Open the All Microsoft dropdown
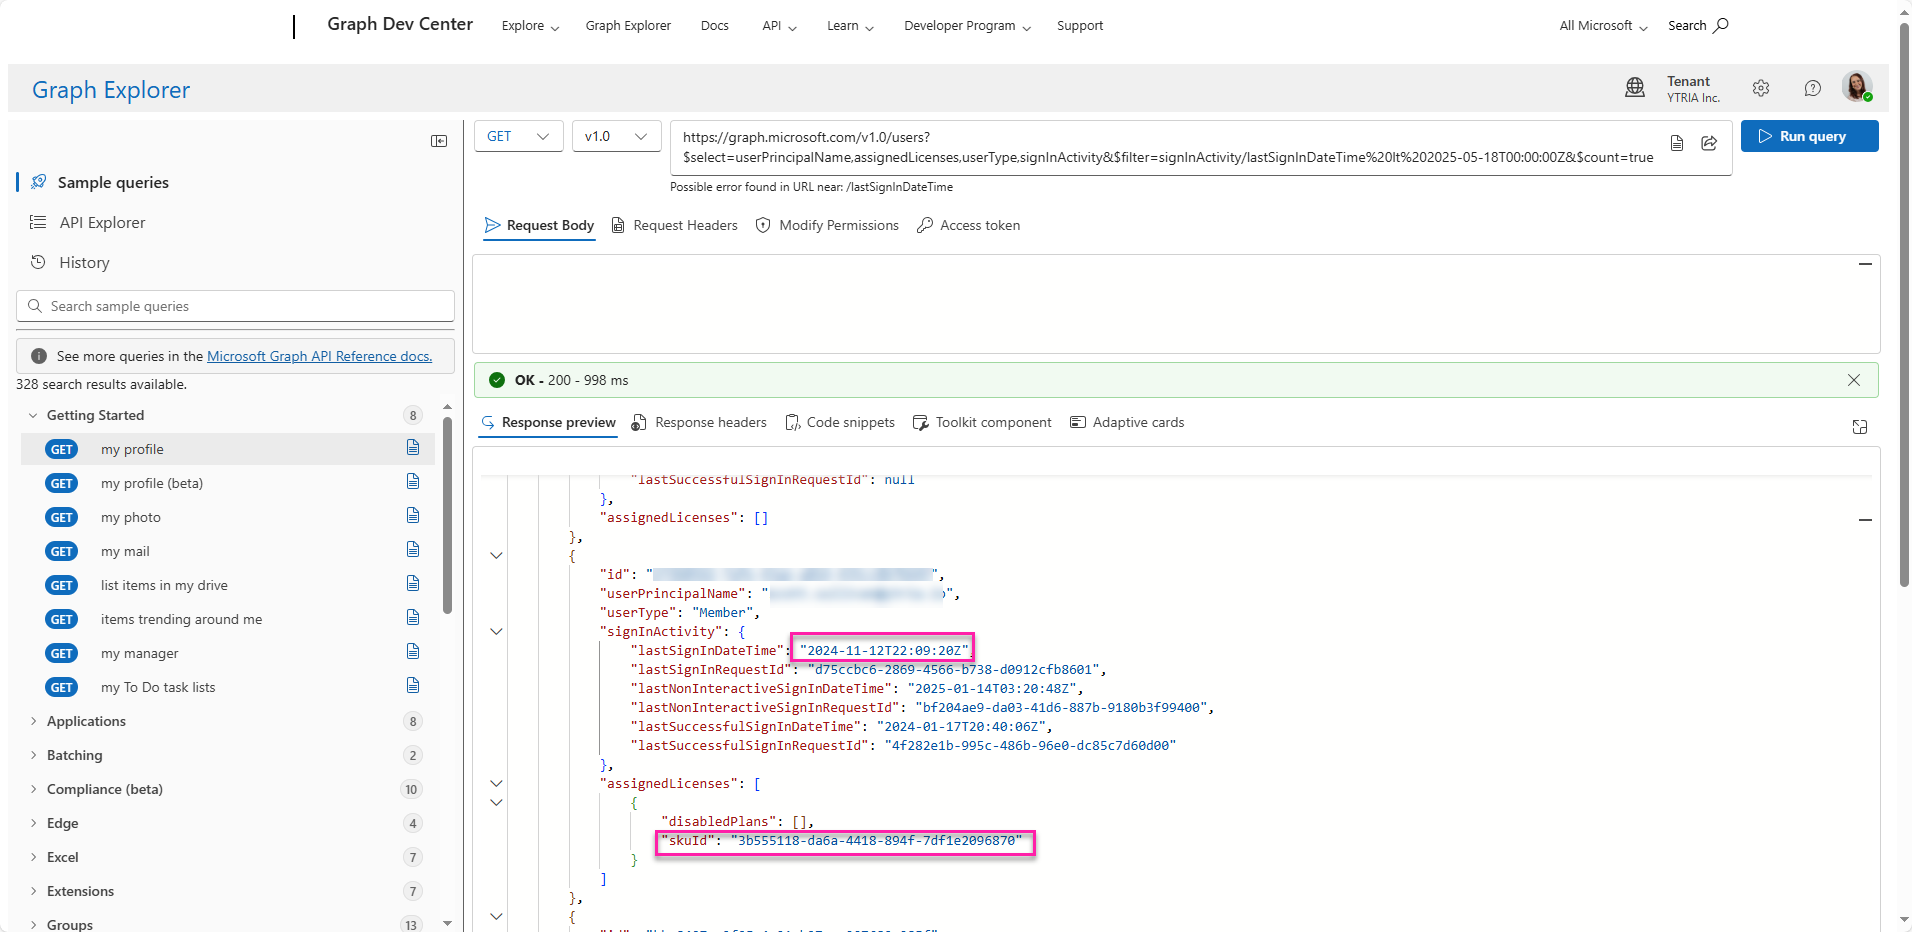 (1603, 26)
